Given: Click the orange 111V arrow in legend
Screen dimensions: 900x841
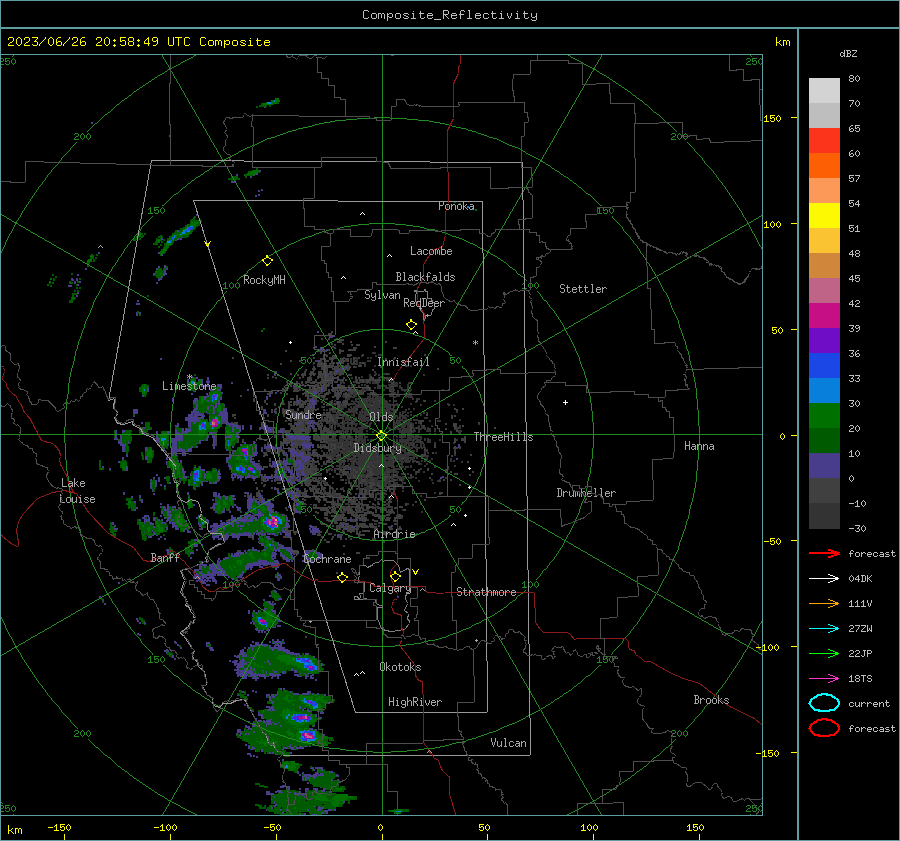Looking at the screenshot, I should tap(824, 603).
